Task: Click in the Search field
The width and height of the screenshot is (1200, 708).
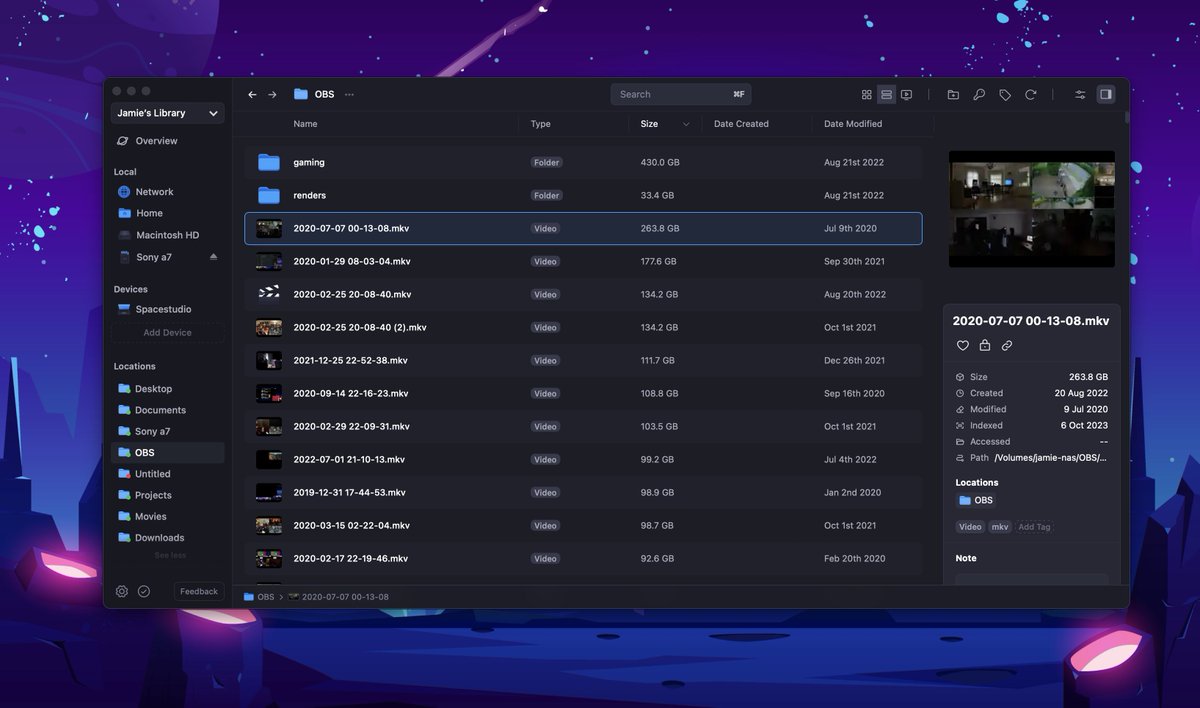Action: click(x=681, y=94)
